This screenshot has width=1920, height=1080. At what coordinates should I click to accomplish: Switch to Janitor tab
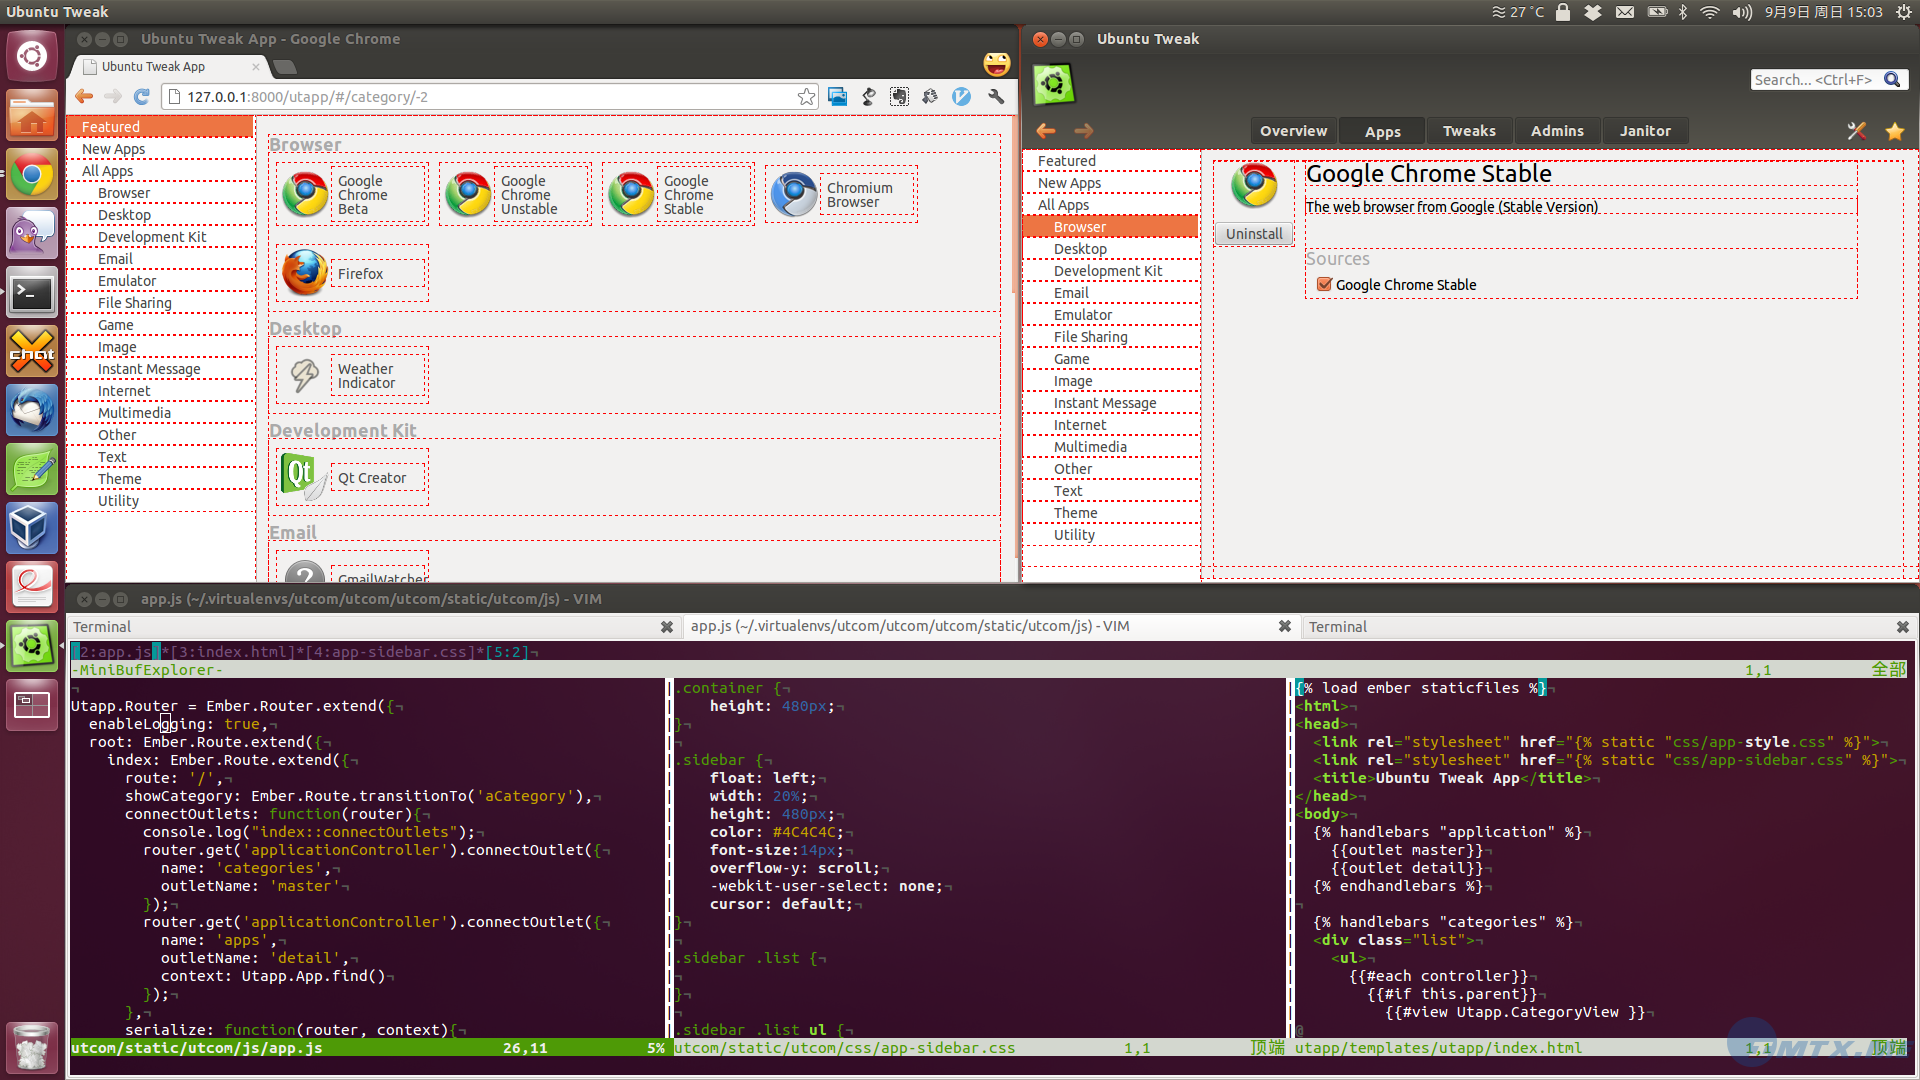click(x=1645, y=131)
